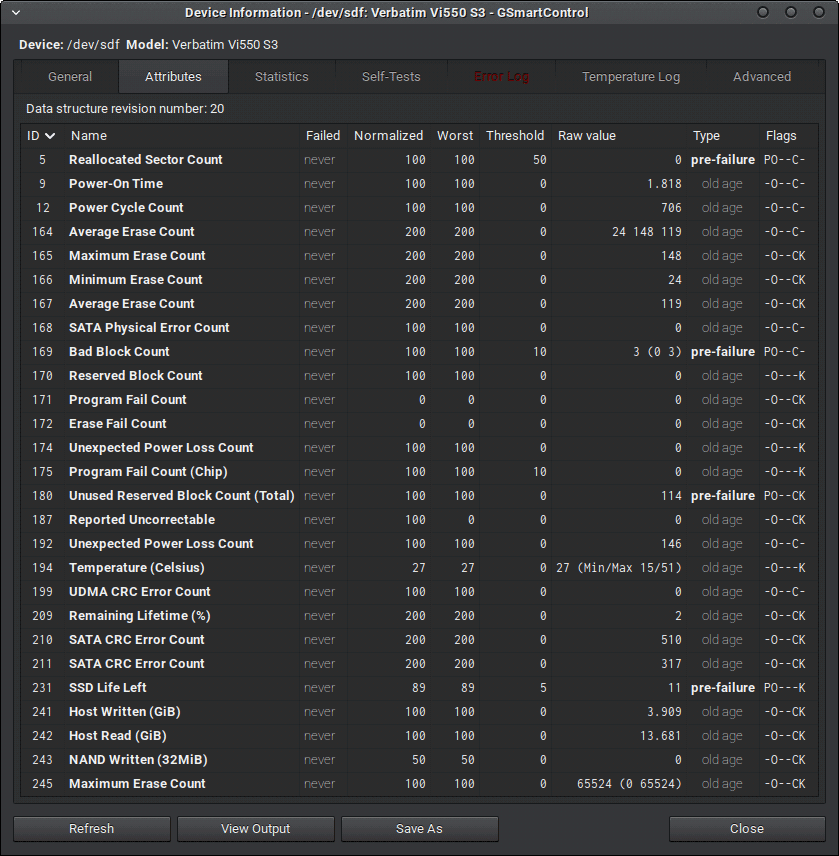Click raw value 65524 (0 65524)
Screen dimensions: 839x856
click(x=629, y=784)
